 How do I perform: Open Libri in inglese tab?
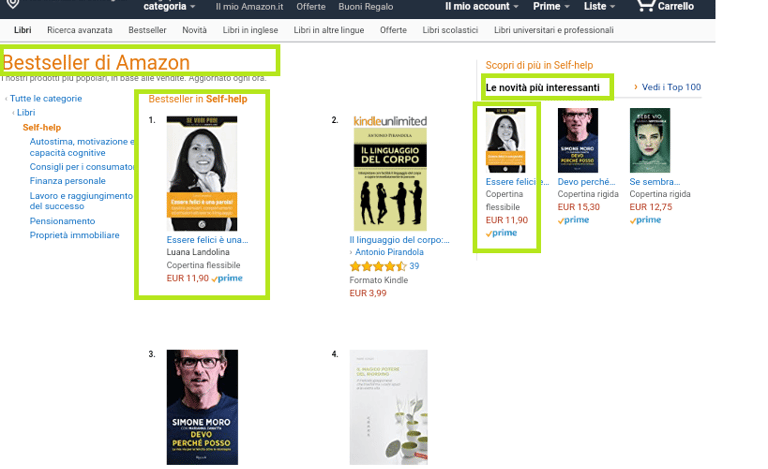click(x=250, y=30)
